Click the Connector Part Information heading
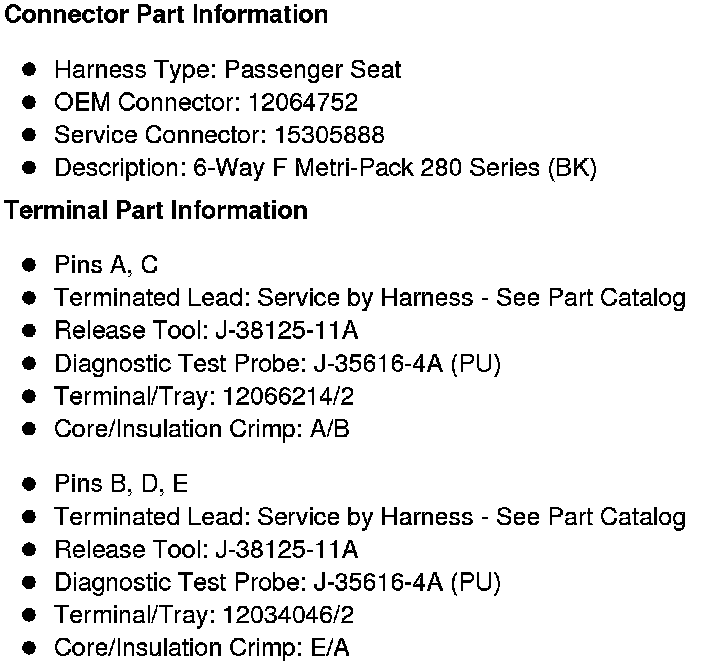704x666 pixels. click(167, 15)
